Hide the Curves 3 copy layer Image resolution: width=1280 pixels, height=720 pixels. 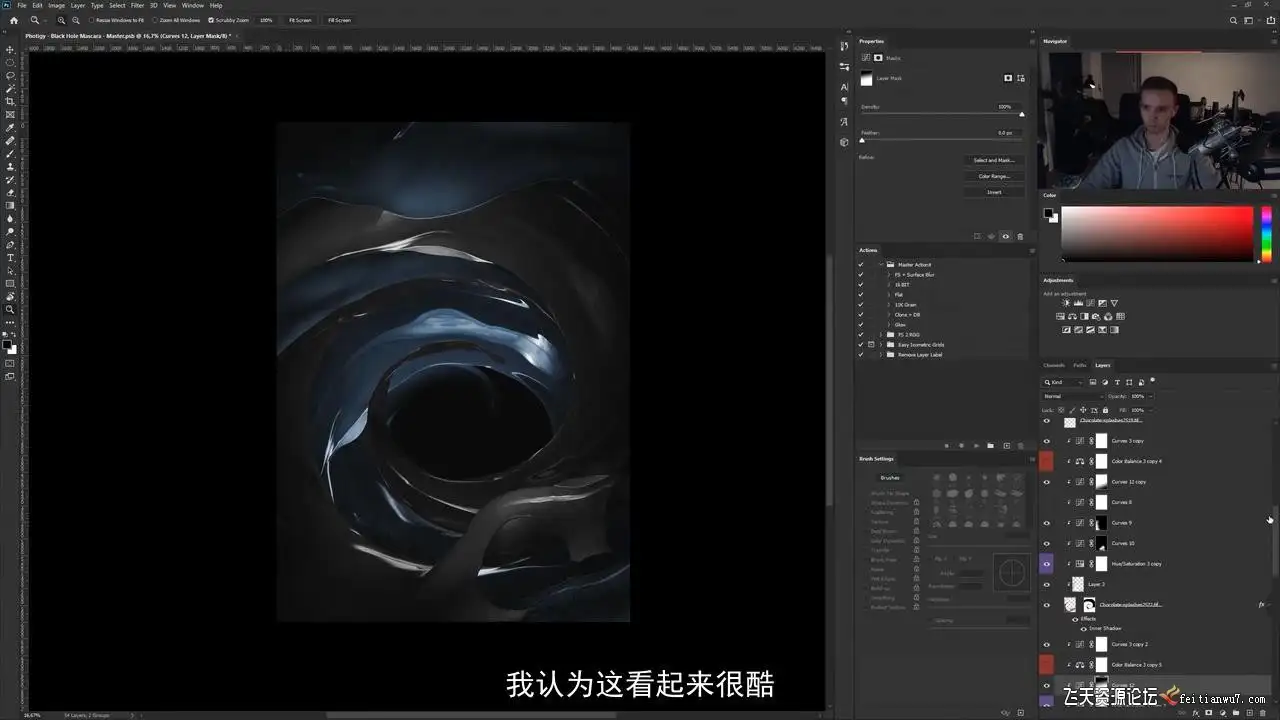coord(1047,441)
